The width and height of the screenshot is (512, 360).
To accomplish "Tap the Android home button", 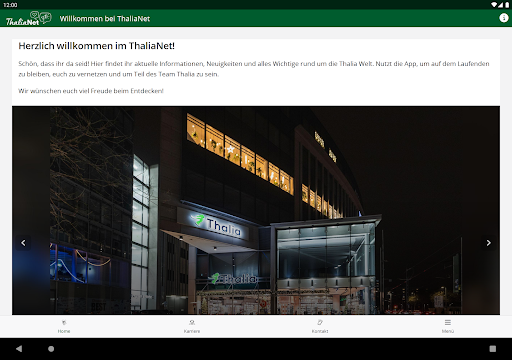I will (x=51, y=349).
